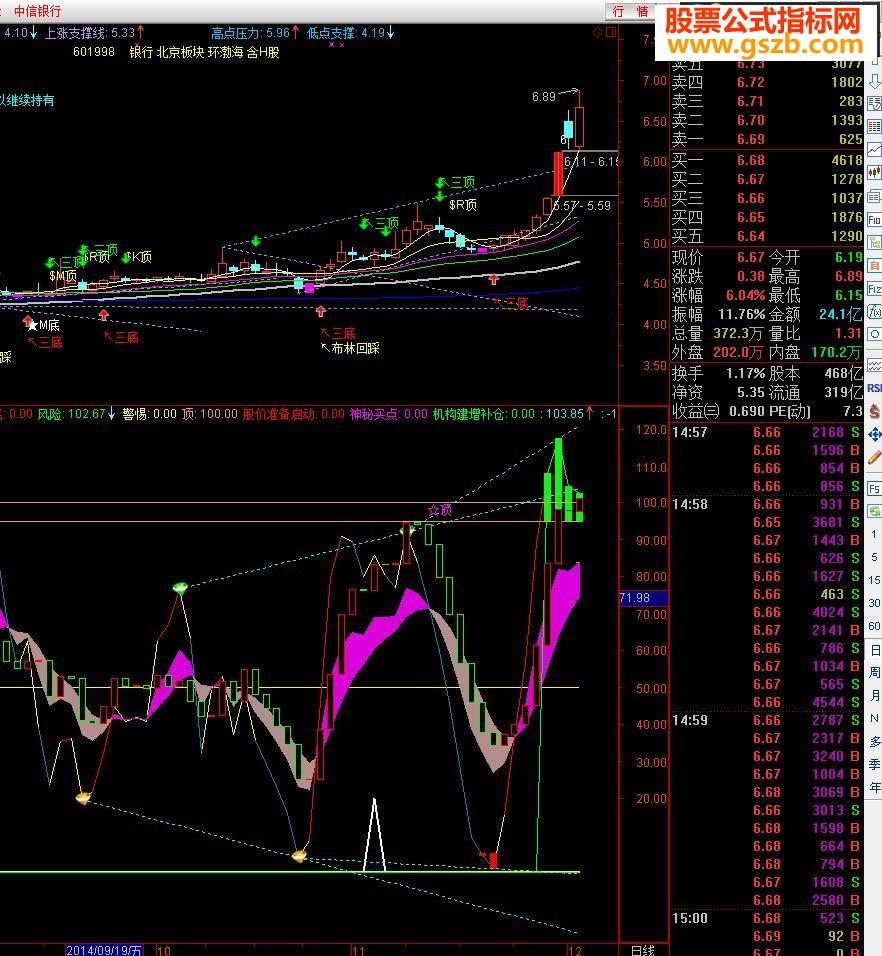Click the 71.98 value marker on axis
This screenshot has width=882, height=956.
pos(643,598)
